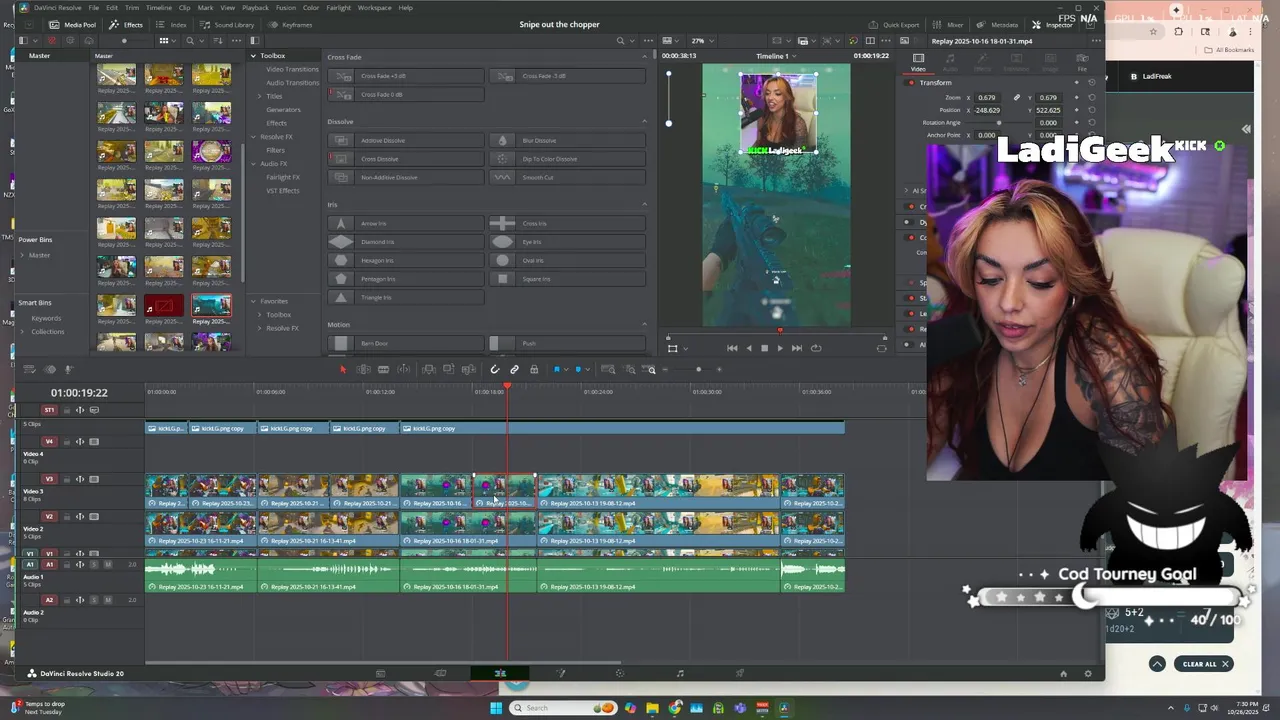Collapse the Audio FX group
1280x720 pixels.
pos(253,164)
